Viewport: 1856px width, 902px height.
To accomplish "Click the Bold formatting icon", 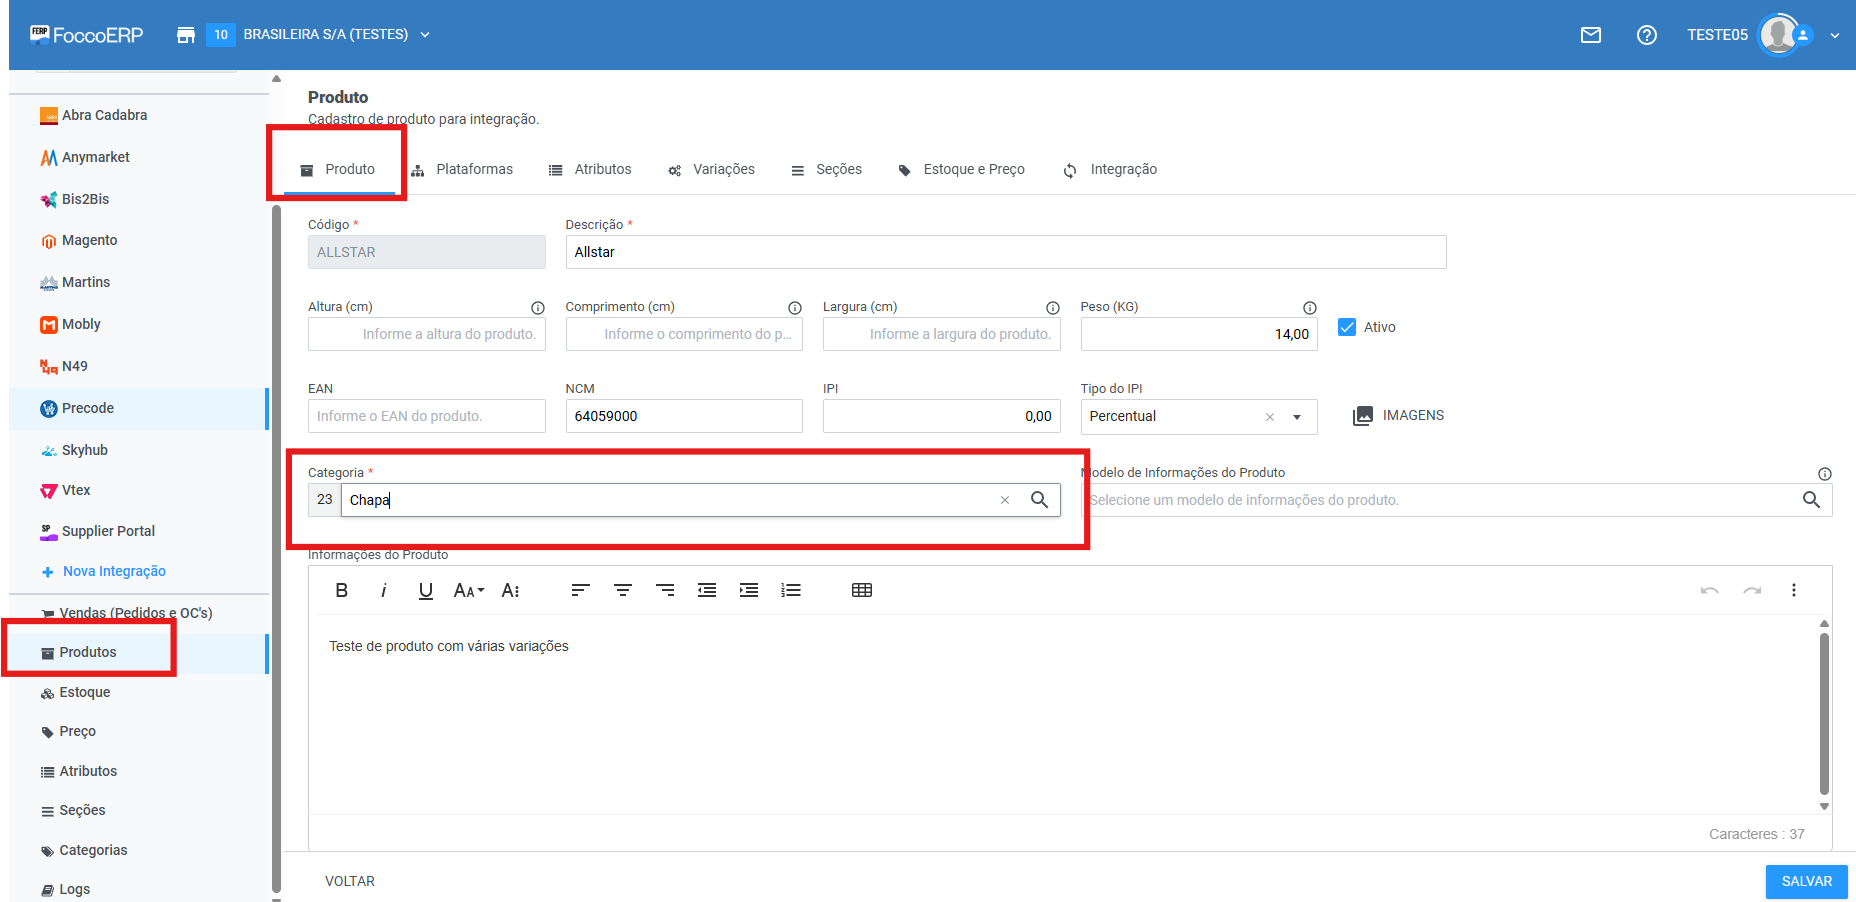I will pyautogui.click(x=342, y=590).
